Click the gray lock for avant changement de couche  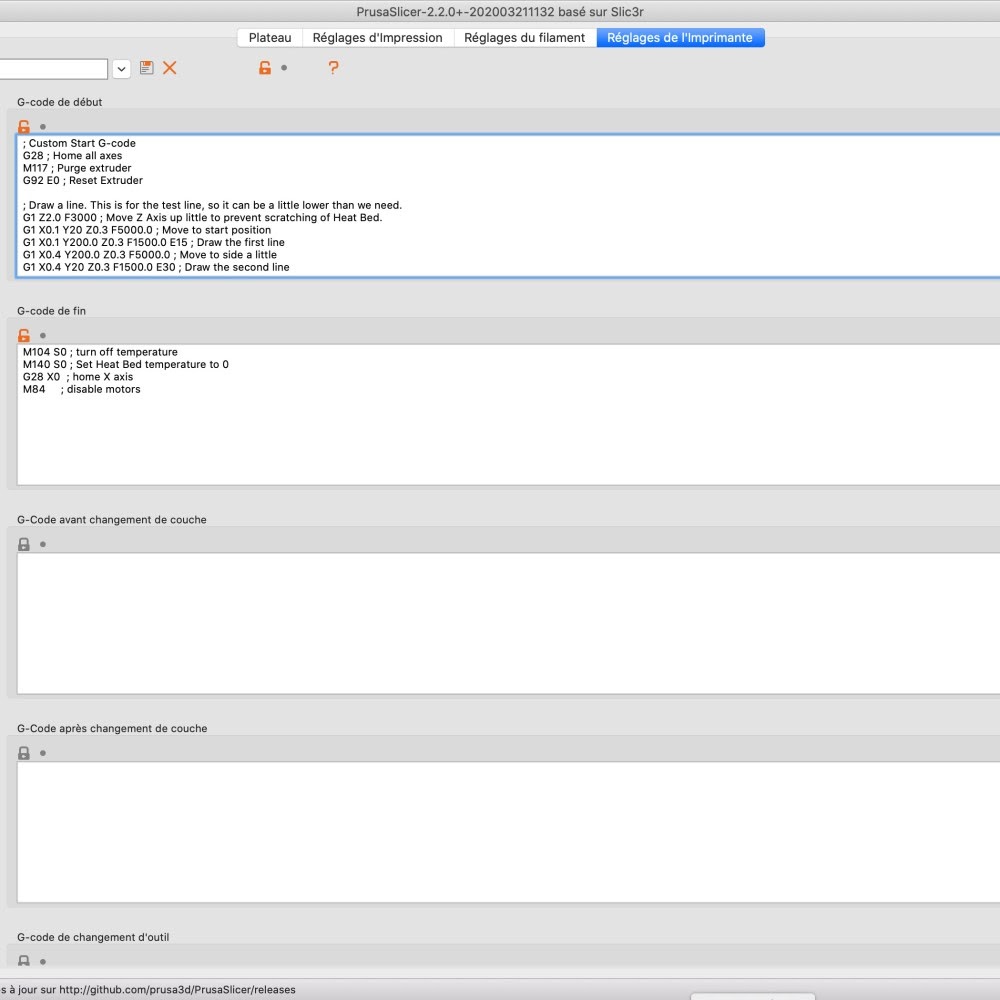[x=24, y=544]
